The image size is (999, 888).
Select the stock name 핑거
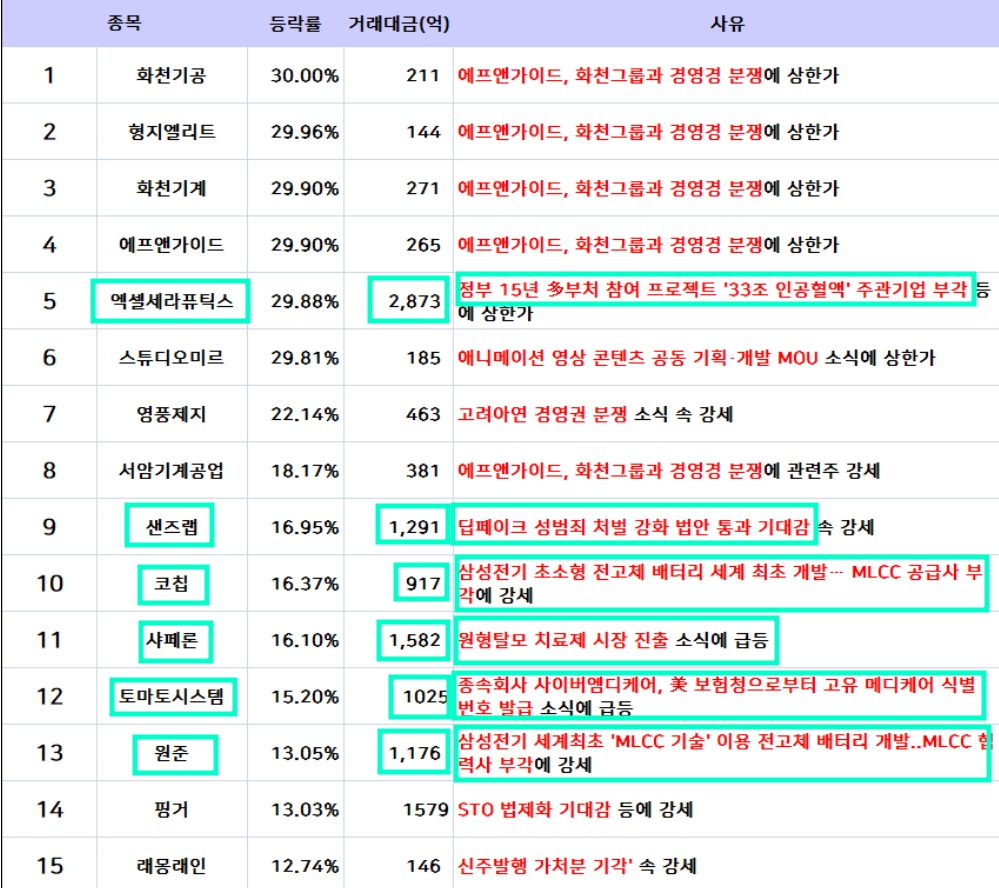tap(171, 810)
